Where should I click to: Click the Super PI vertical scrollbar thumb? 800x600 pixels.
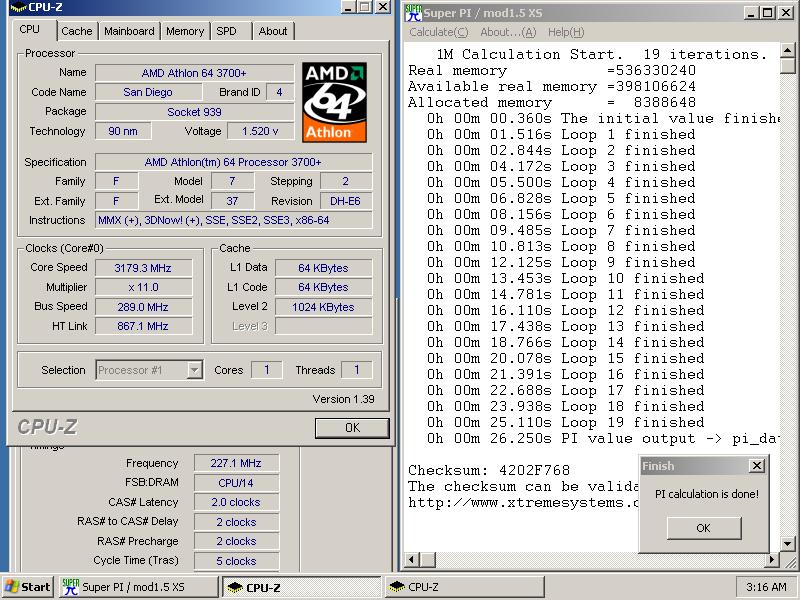787,66
